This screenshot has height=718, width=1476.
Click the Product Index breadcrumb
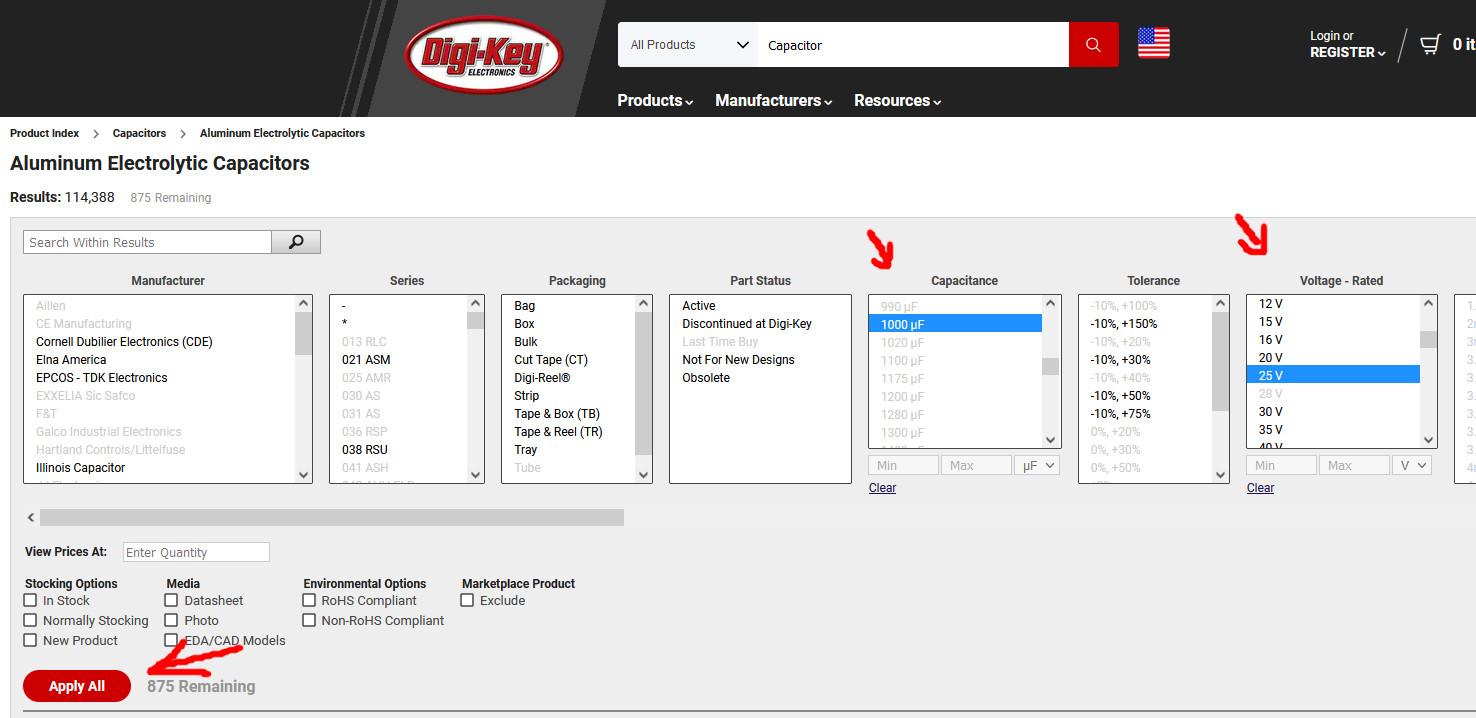pyautogui.click(x=45, y=133)
